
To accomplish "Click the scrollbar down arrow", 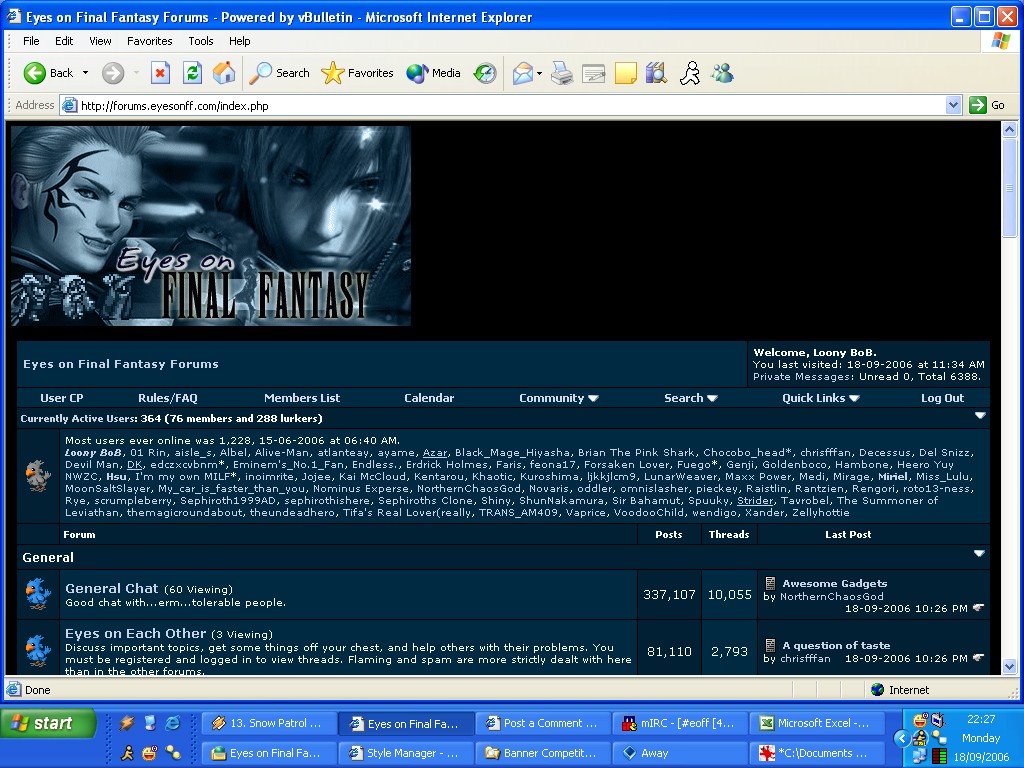I will 1010,667.
